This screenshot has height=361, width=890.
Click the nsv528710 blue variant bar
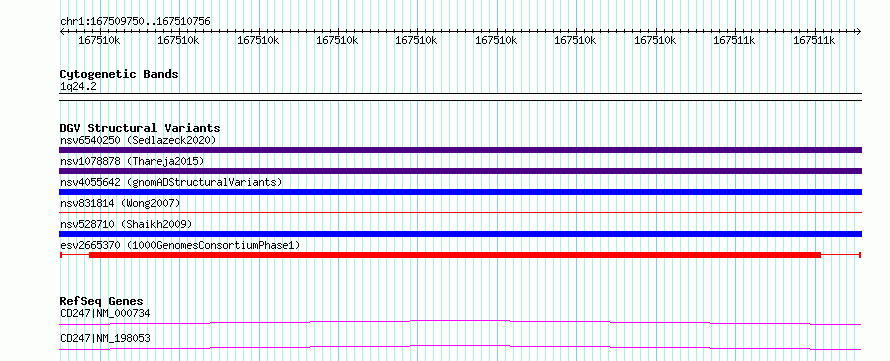(460, 234)
